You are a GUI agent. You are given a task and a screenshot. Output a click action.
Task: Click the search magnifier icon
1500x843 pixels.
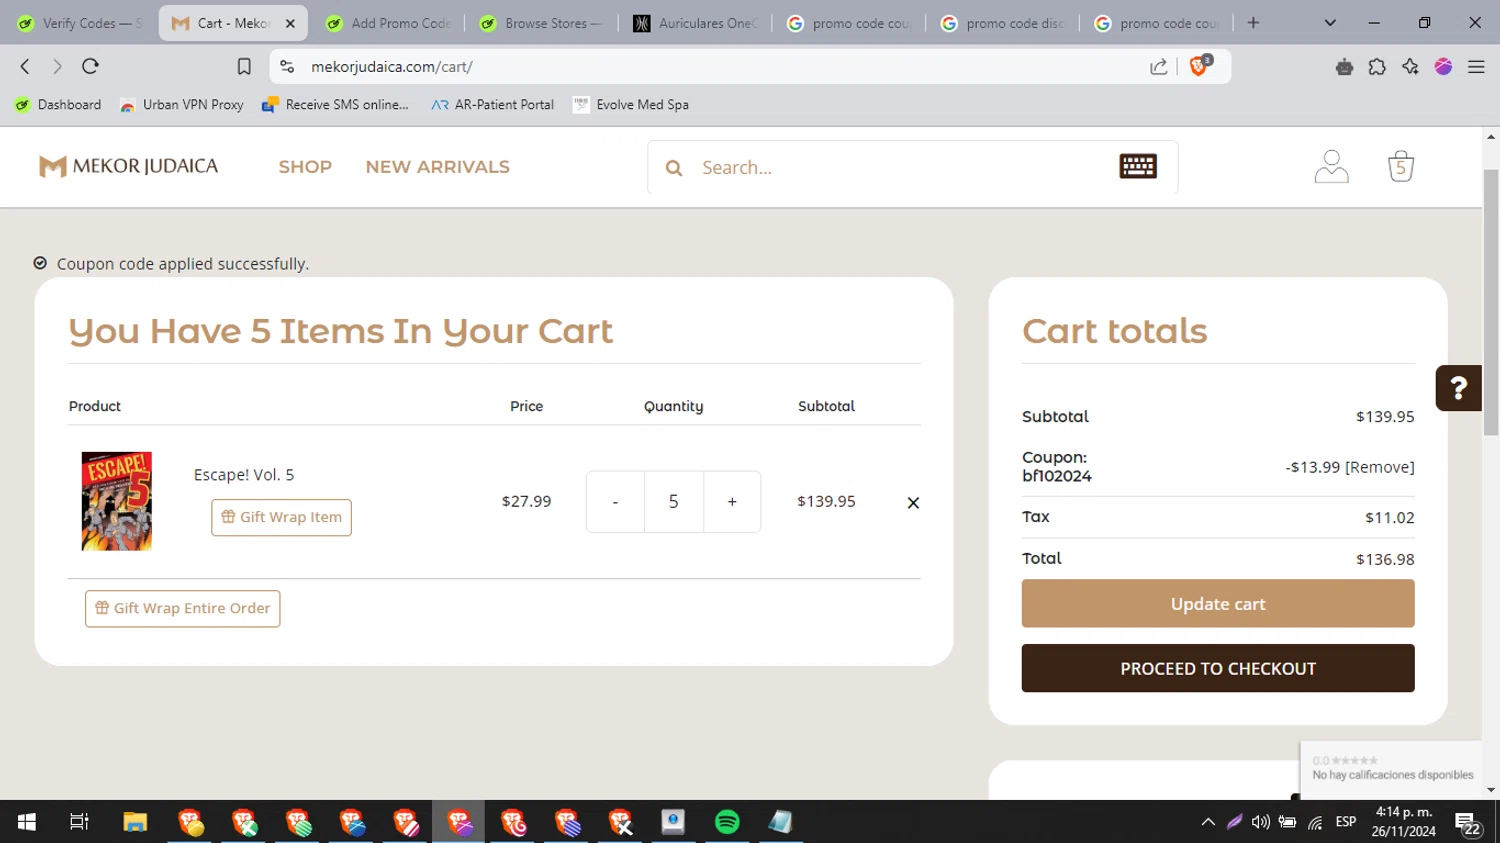(674, 168)
